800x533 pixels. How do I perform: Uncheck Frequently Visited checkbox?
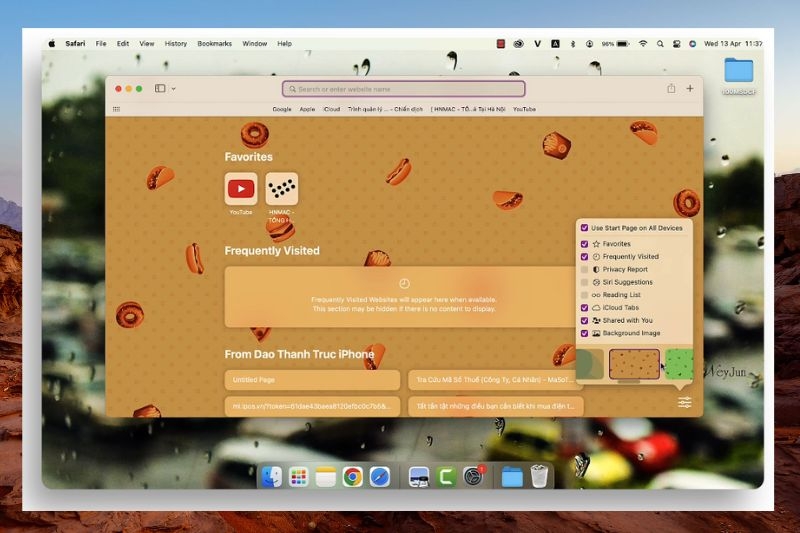pyautogui.click(x=585, y=257)
